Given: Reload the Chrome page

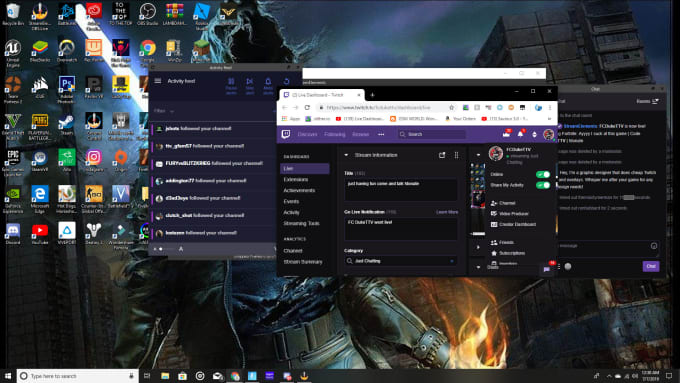Looking at the screenshot, I should [307, 108].
